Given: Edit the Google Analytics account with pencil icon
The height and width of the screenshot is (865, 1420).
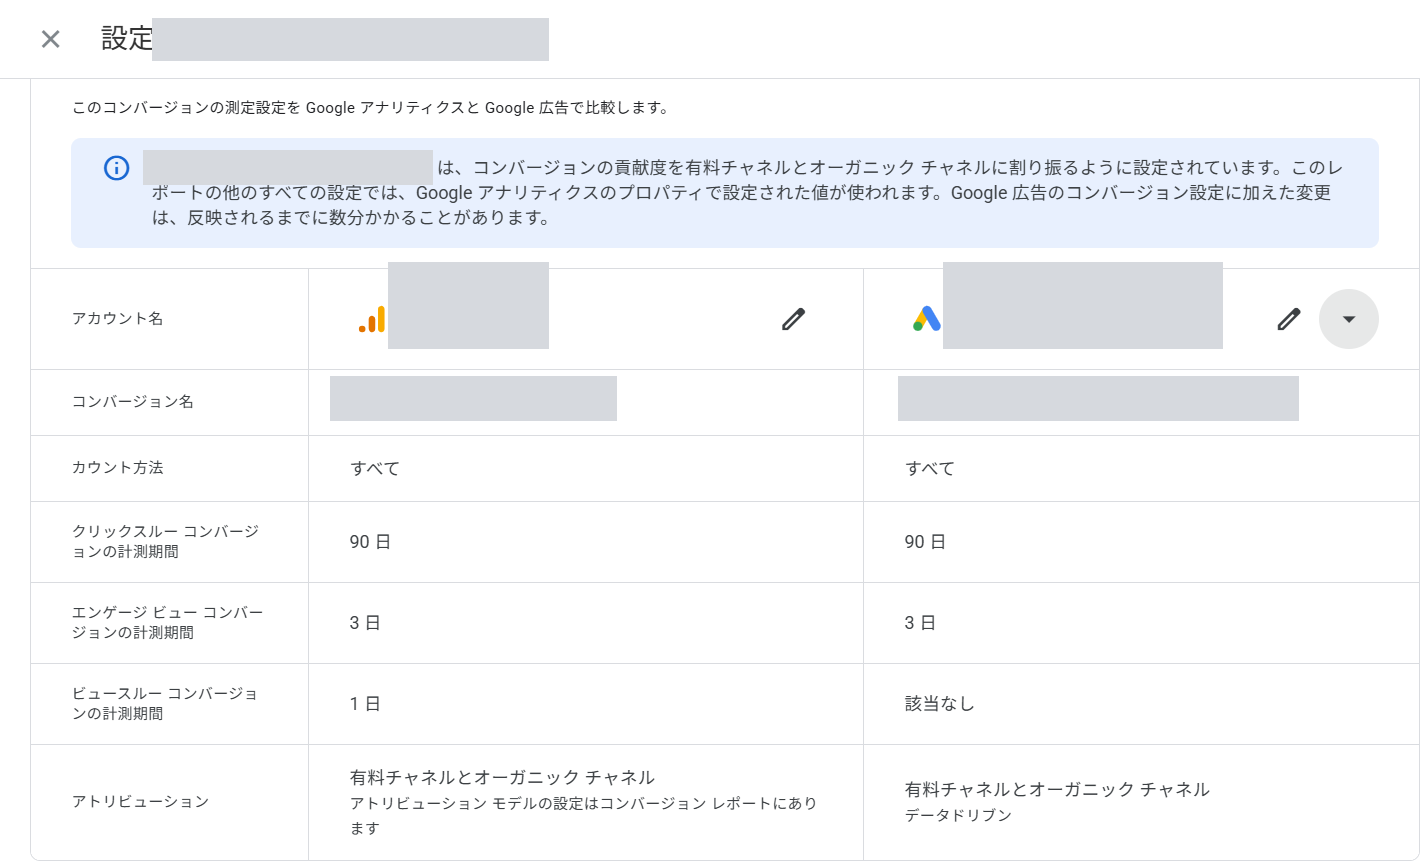Looking at the screenshot, I should [793, 319].
